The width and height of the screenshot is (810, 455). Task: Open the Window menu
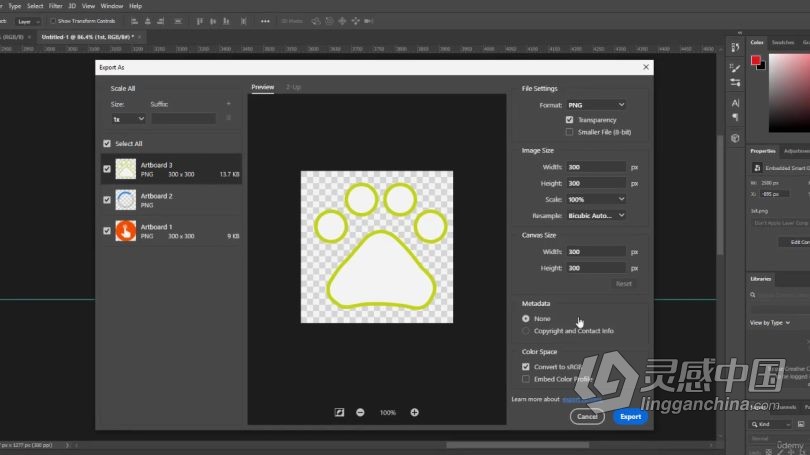tap(112, 6)
